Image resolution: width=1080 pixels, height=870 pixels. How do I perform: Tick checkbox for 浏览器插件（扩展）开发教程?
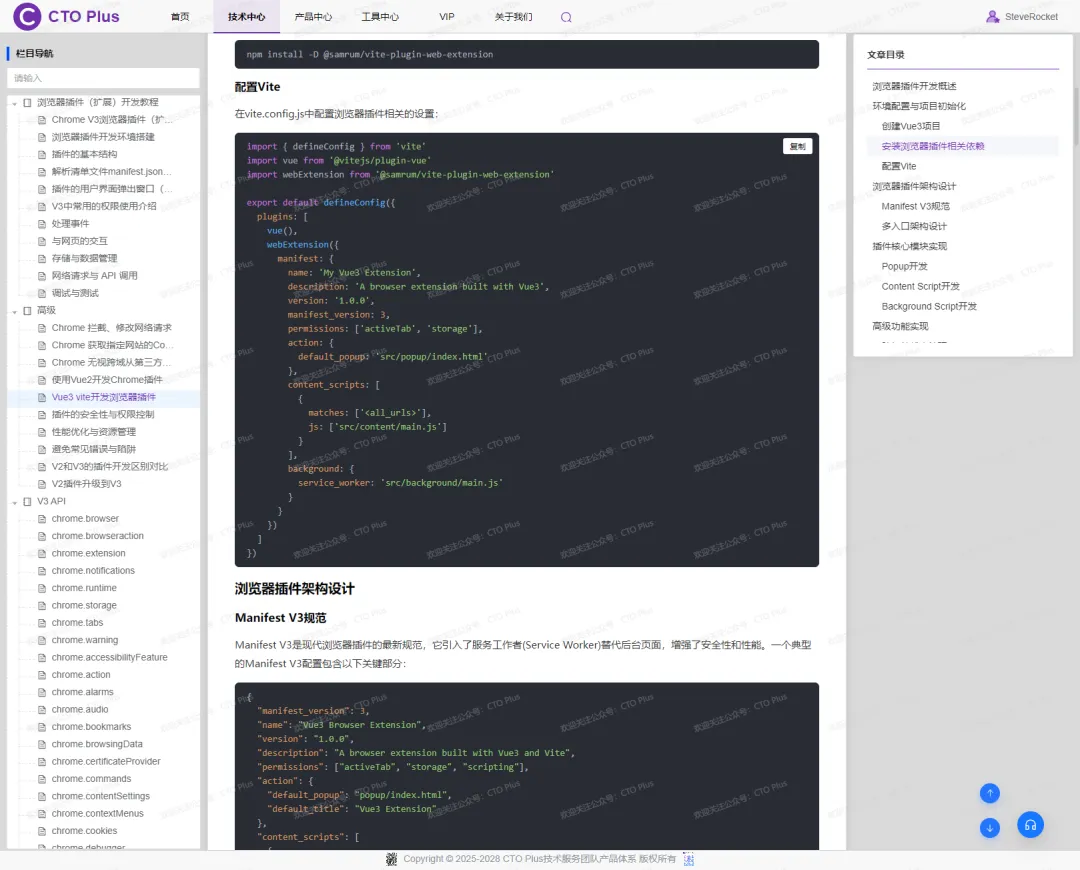28,103
